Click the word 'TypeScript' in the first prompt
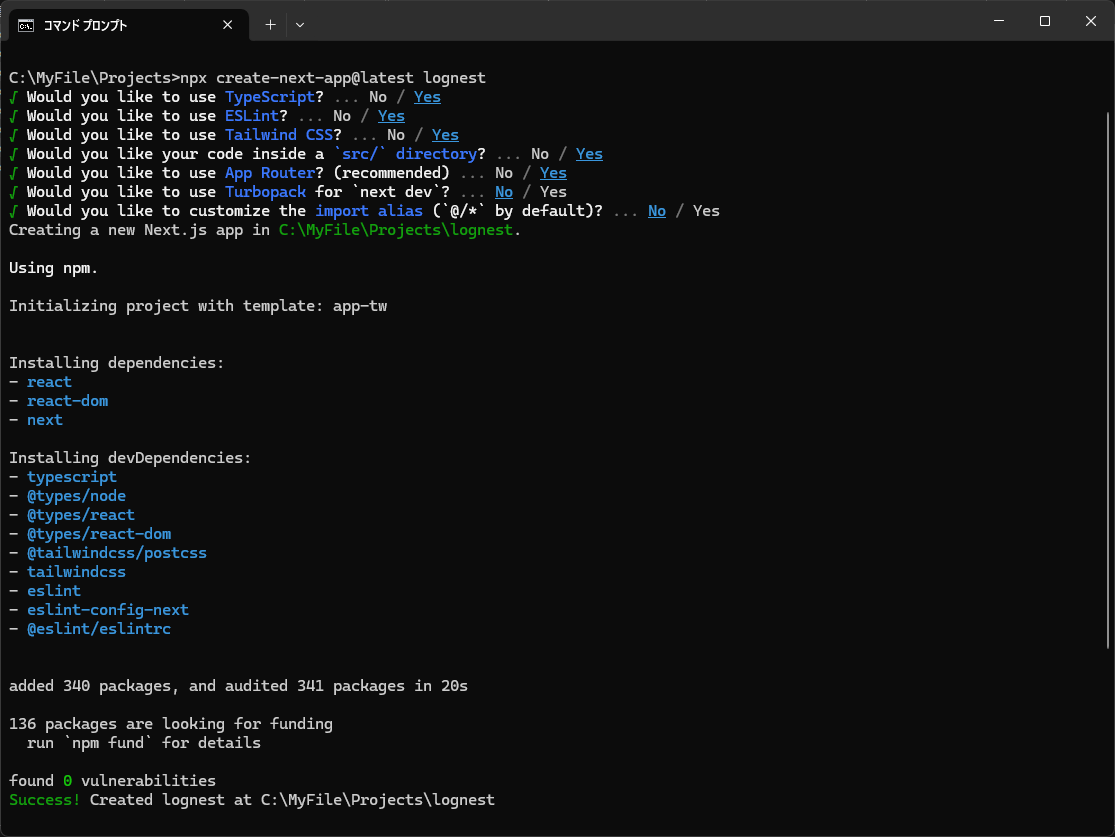This screenshot has height=837, width=1115. click(x=270, y=97)
